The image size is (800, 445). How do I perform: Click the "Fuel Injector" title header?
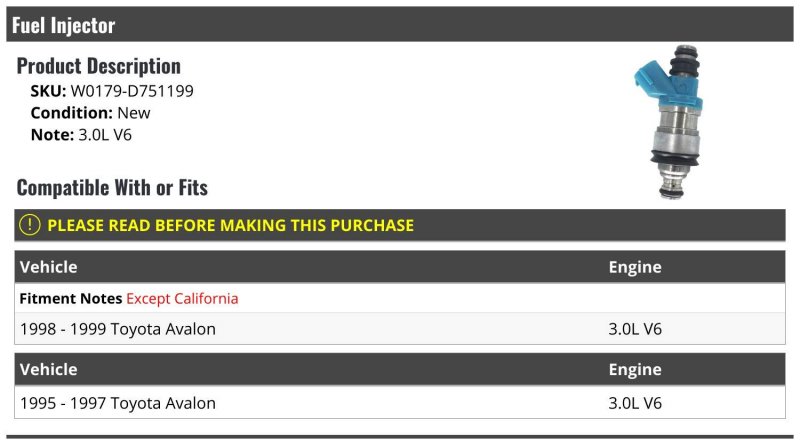(64, 26)
